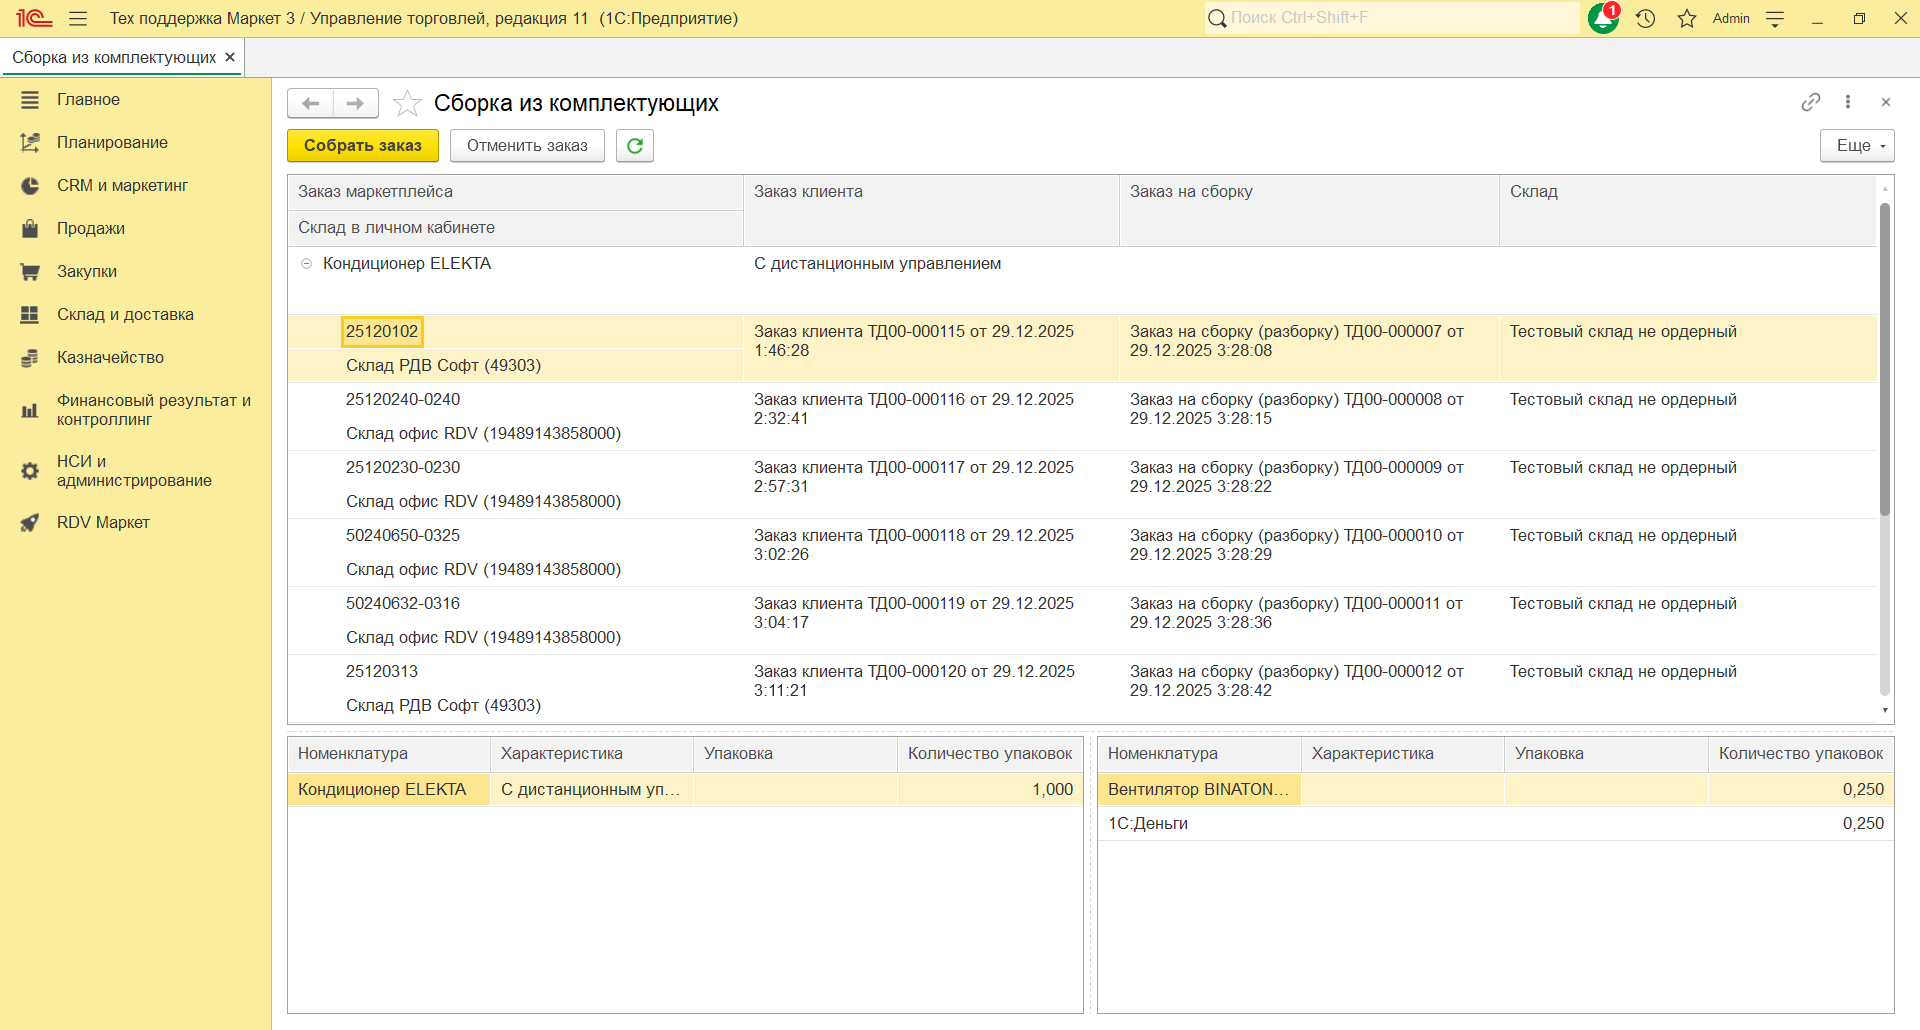Open the Еще dropdown menu

tap(1857, 146)
